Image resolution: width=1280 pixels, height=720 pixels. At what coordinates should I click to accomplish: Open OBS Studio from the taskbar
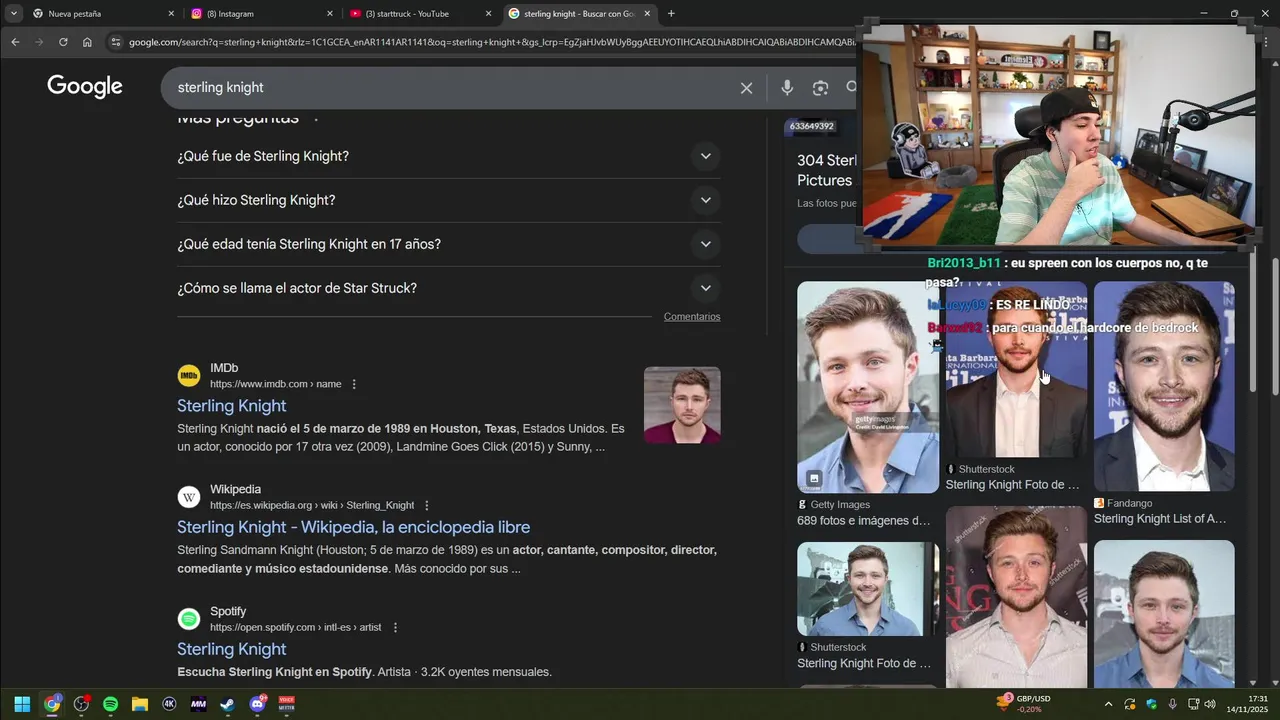(x=81, y=704)
